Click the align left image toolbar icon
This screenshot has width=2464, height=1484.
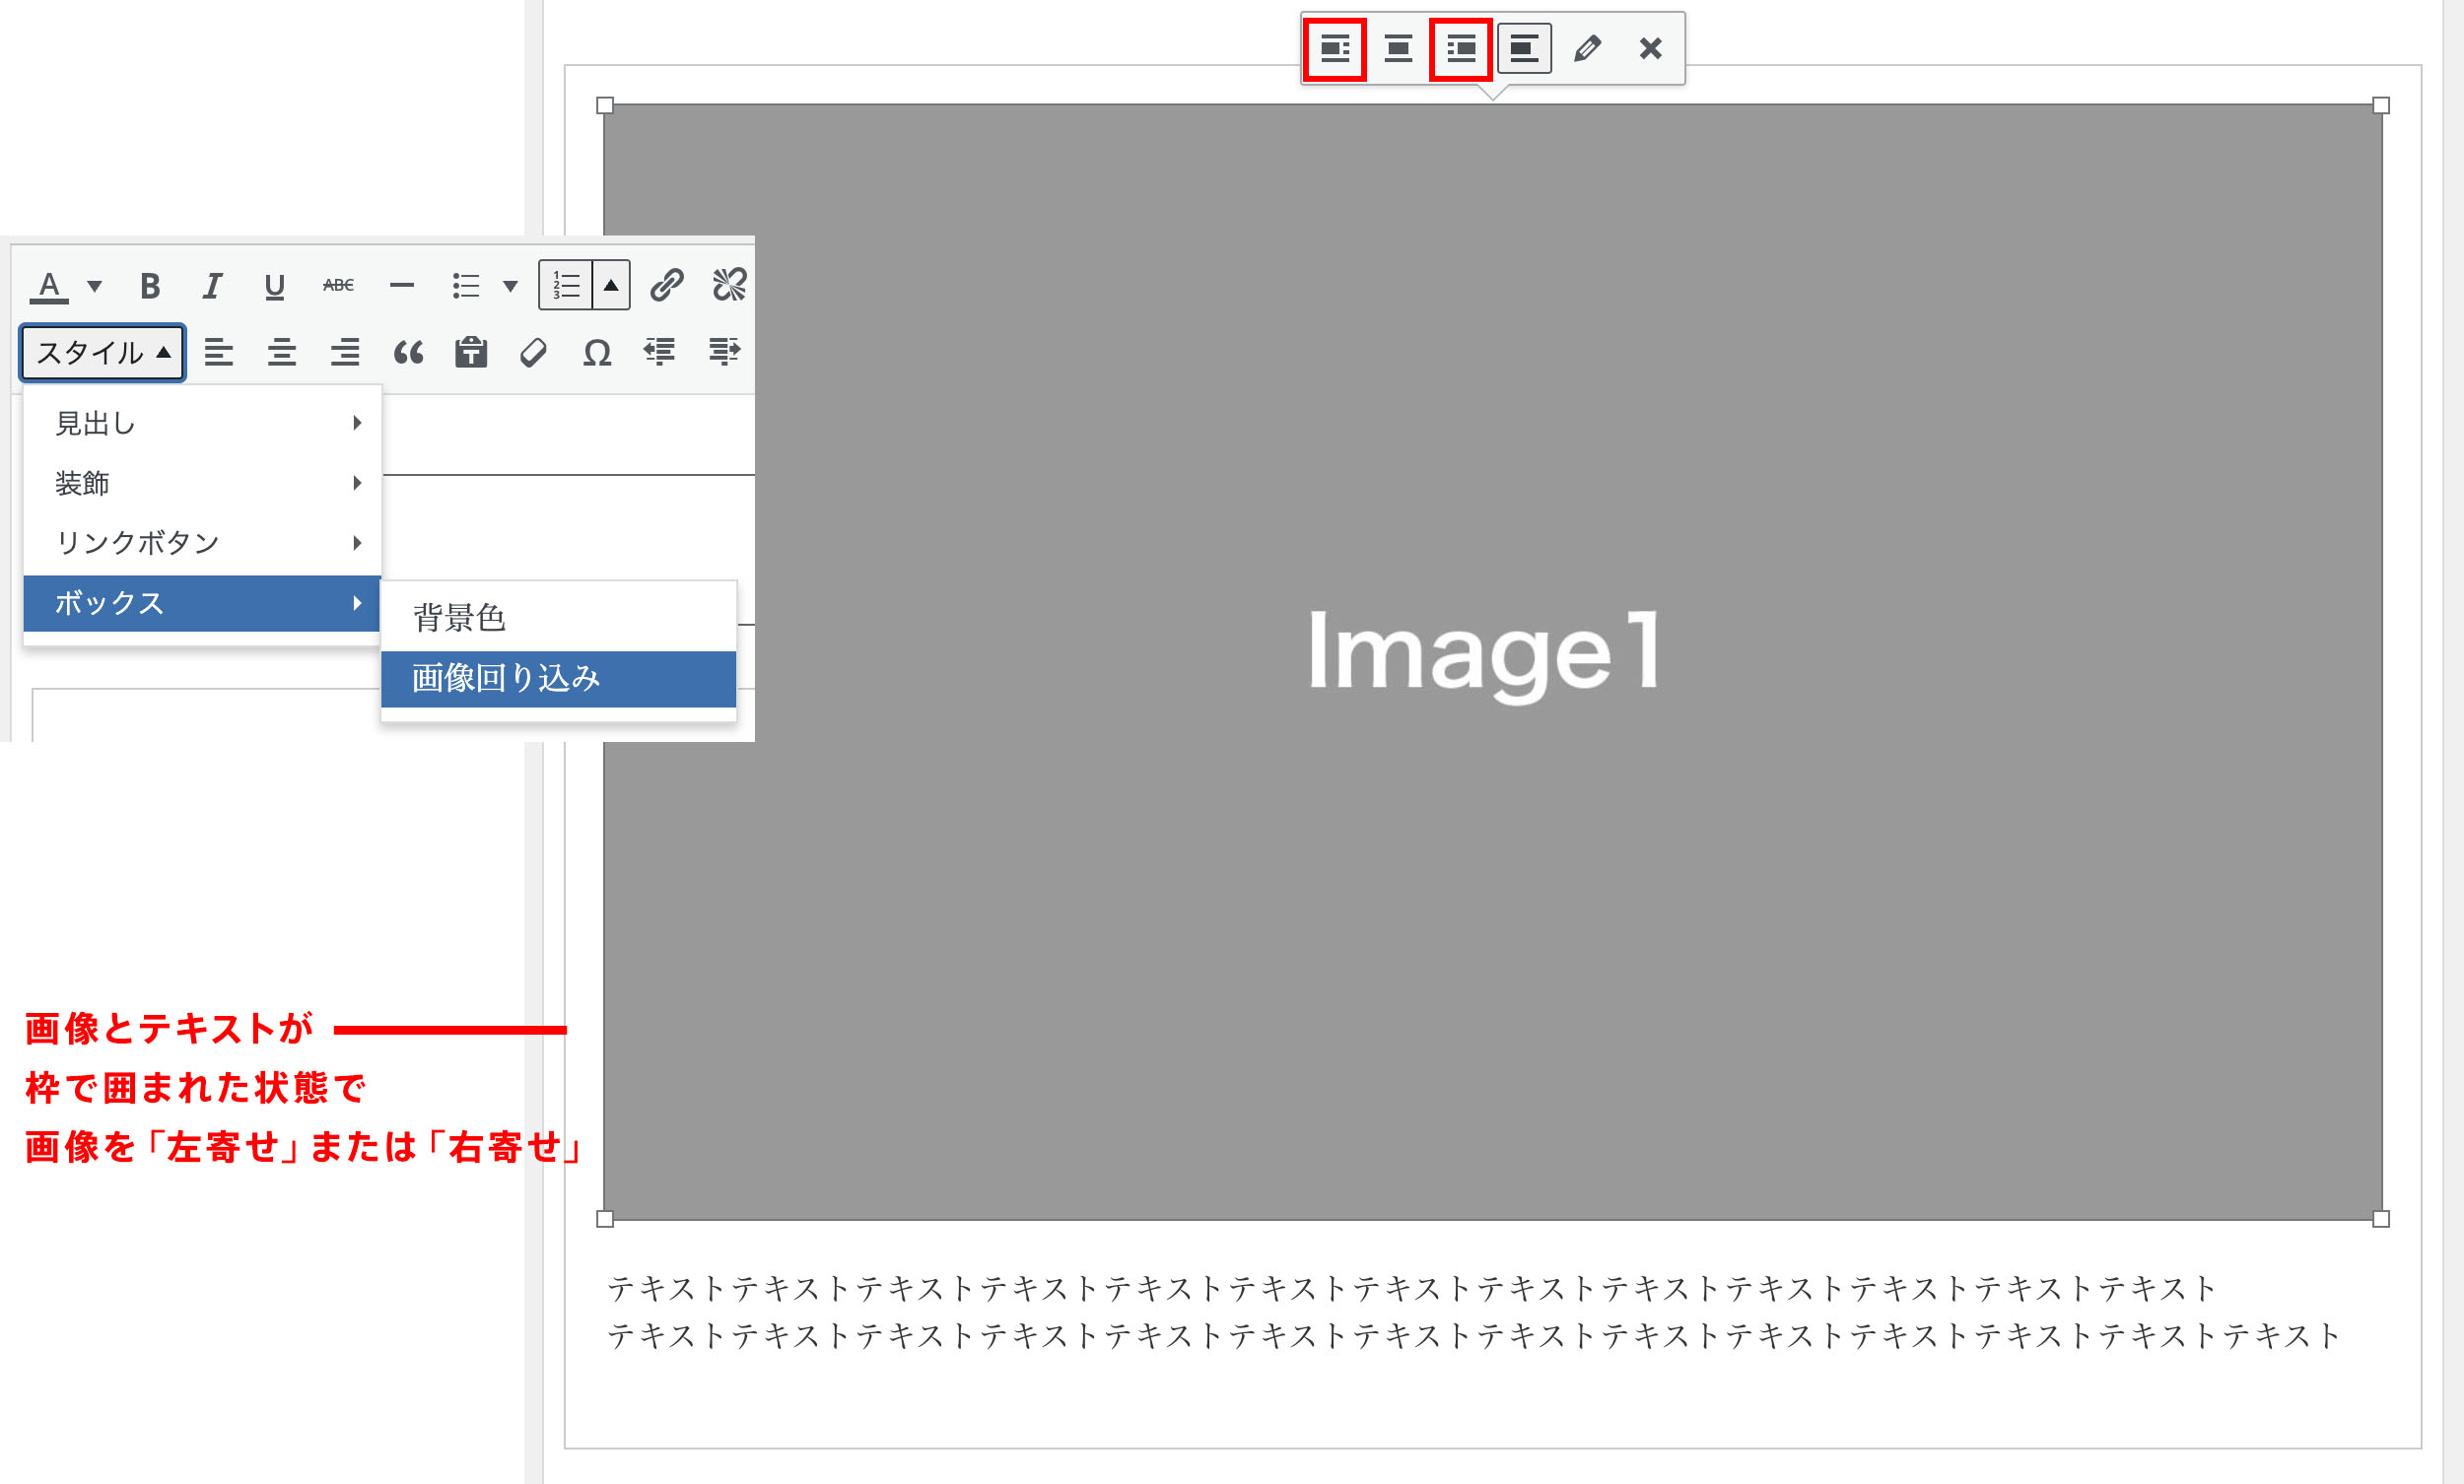pyautogui.click(x=1335, y=48)
